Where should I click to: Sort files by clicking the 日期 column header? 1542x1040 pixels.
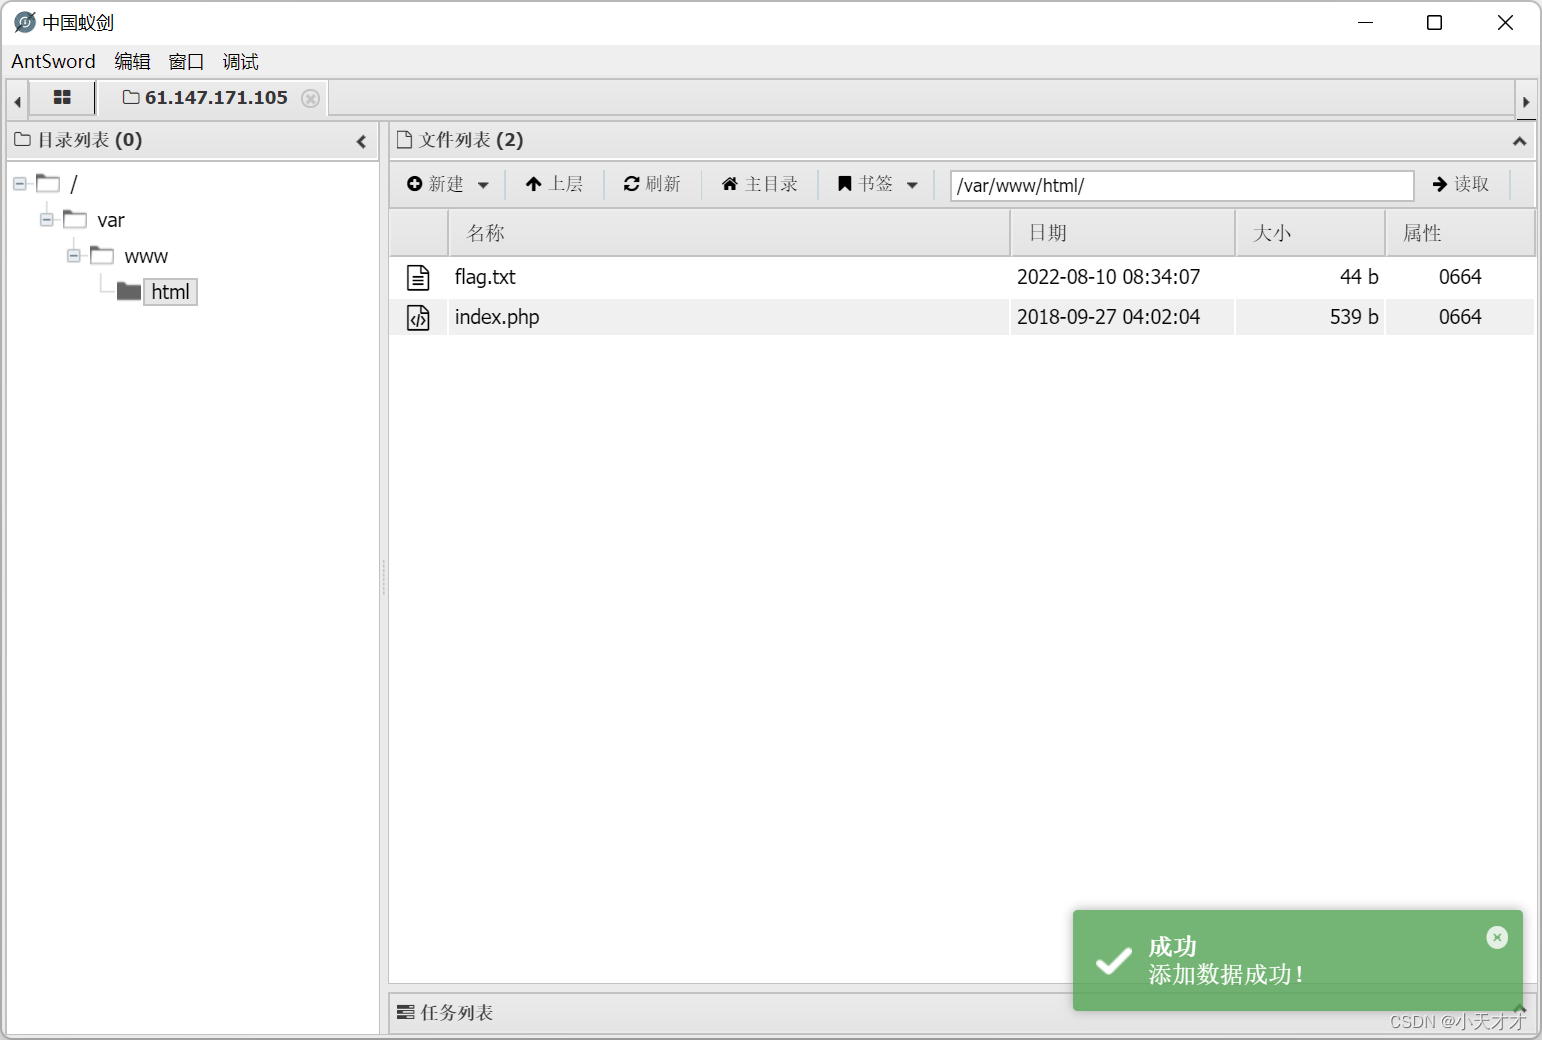pyautogui.click(x=1048, y=232)
